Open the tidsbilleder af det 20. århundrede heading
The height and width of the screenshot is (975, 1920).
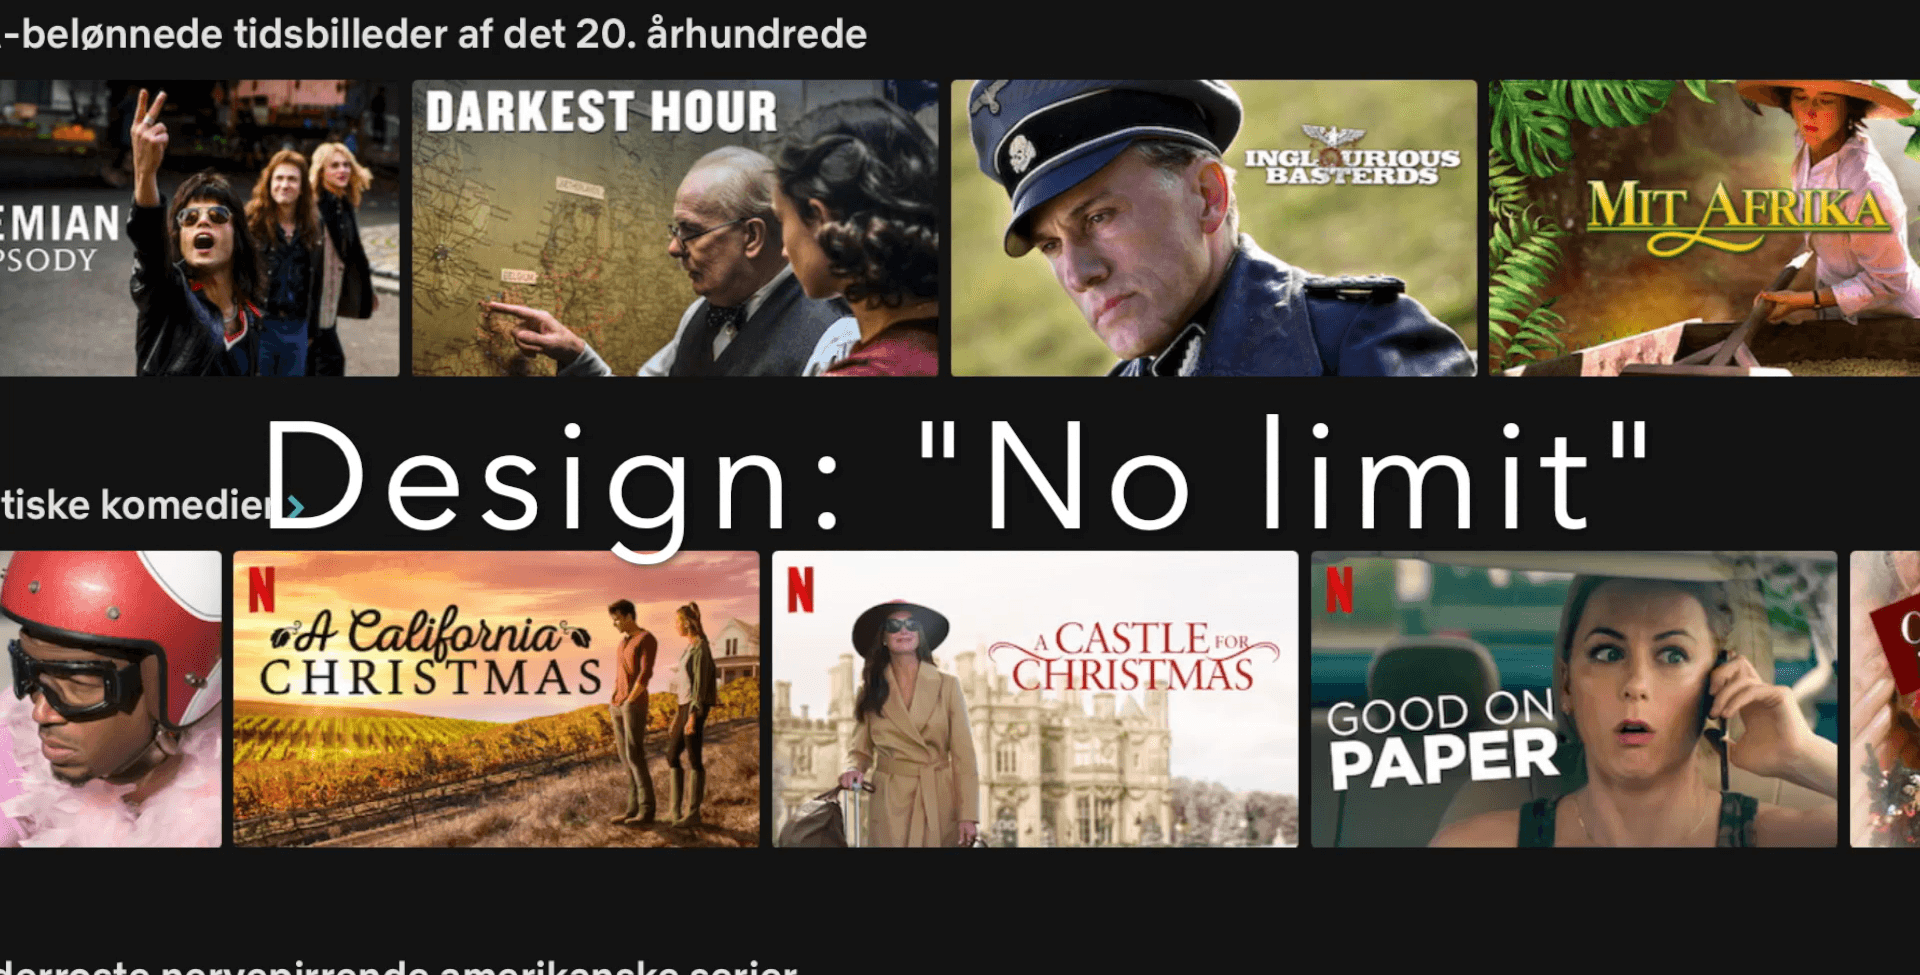pyautogui.click(x=433, y=34)
